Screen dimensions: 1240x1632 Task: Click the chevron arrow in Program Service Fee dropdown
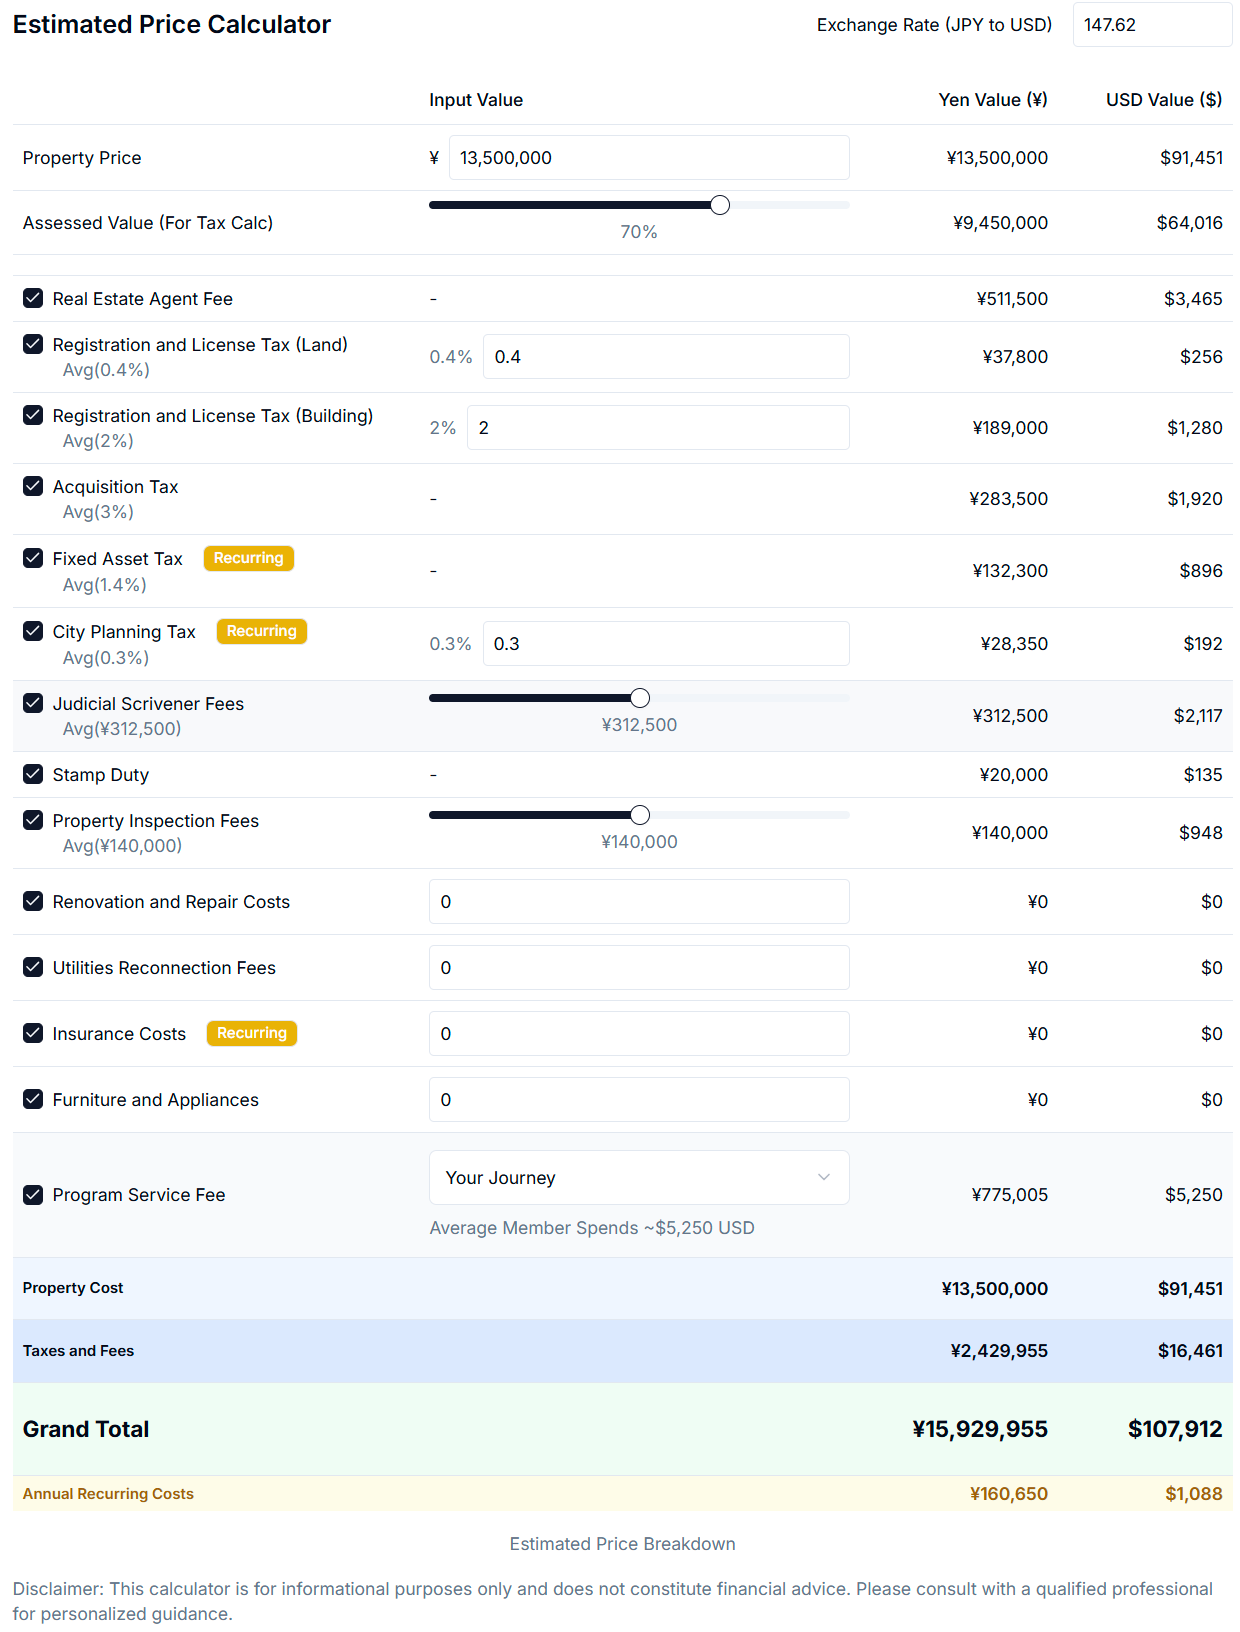click(824, 1177)
